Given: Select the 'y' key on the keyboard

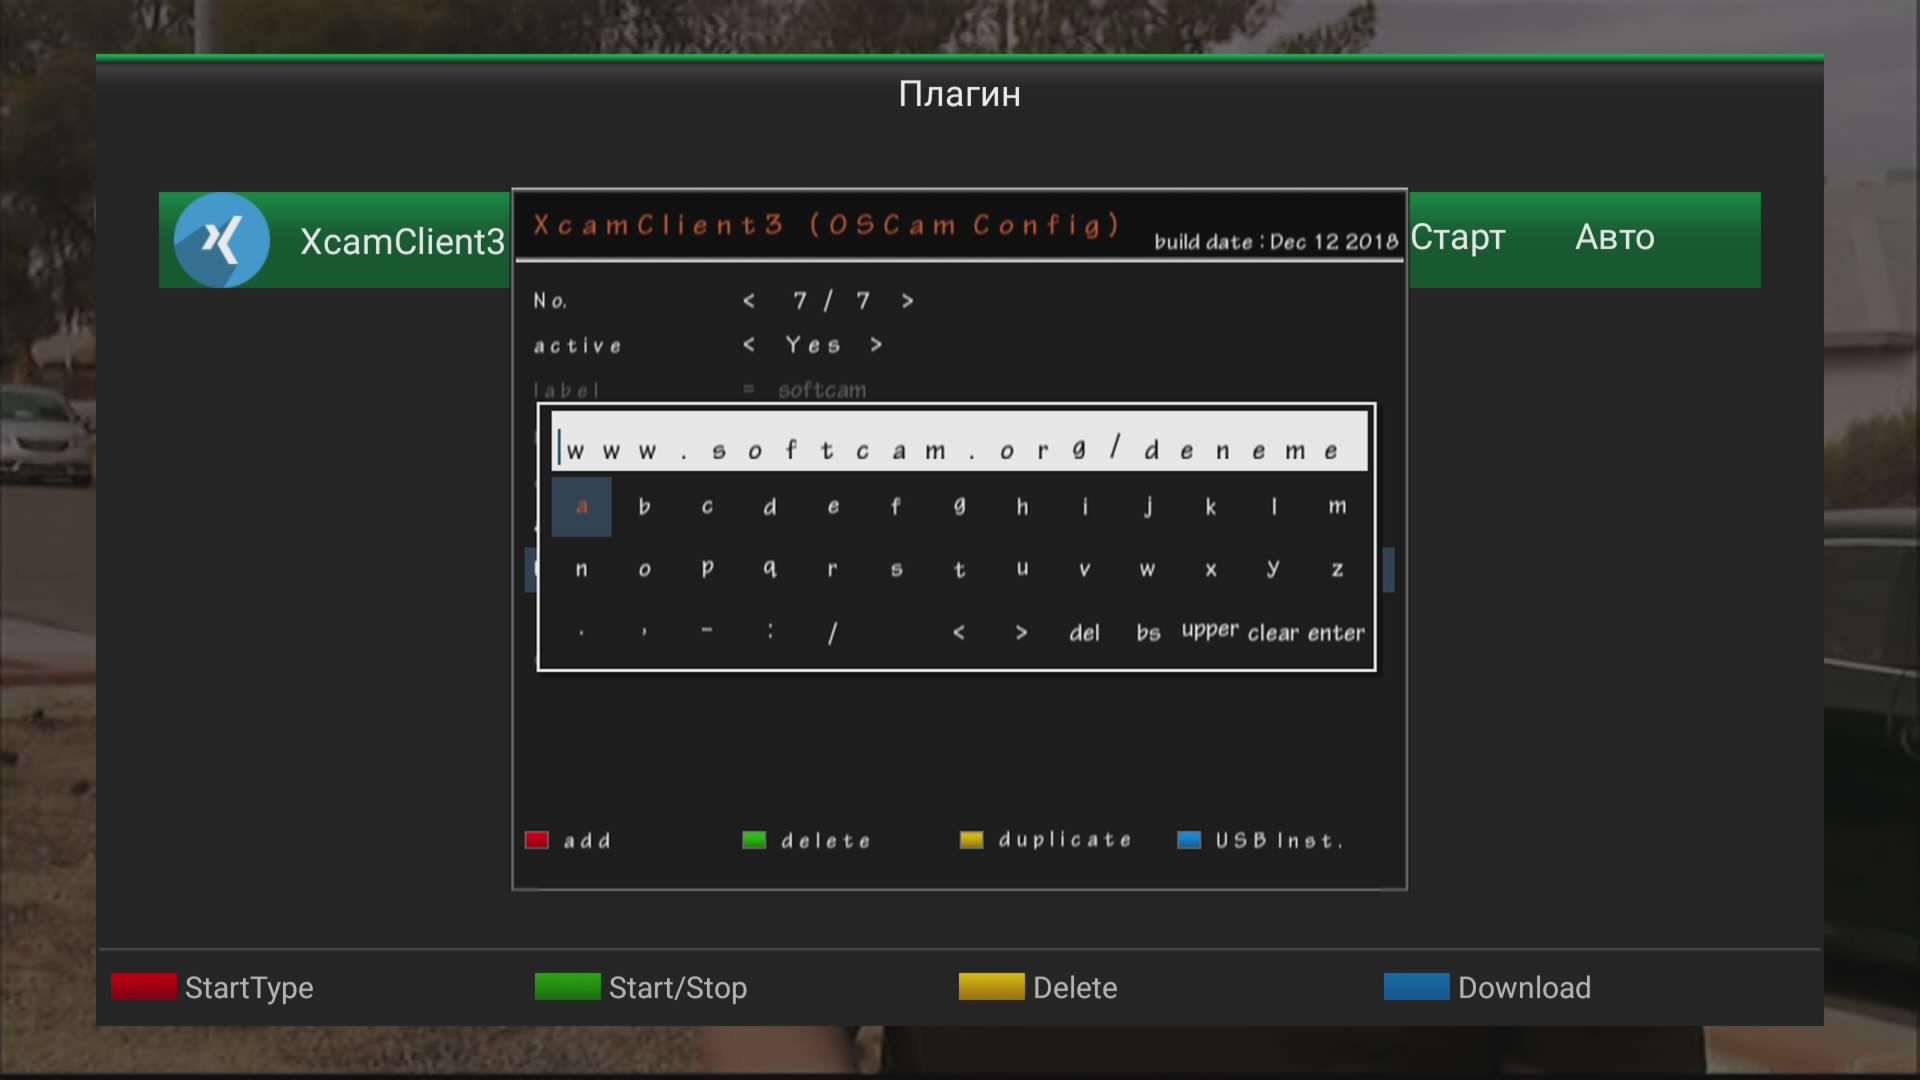Looking at the screenshot, I should point(1274,569).
